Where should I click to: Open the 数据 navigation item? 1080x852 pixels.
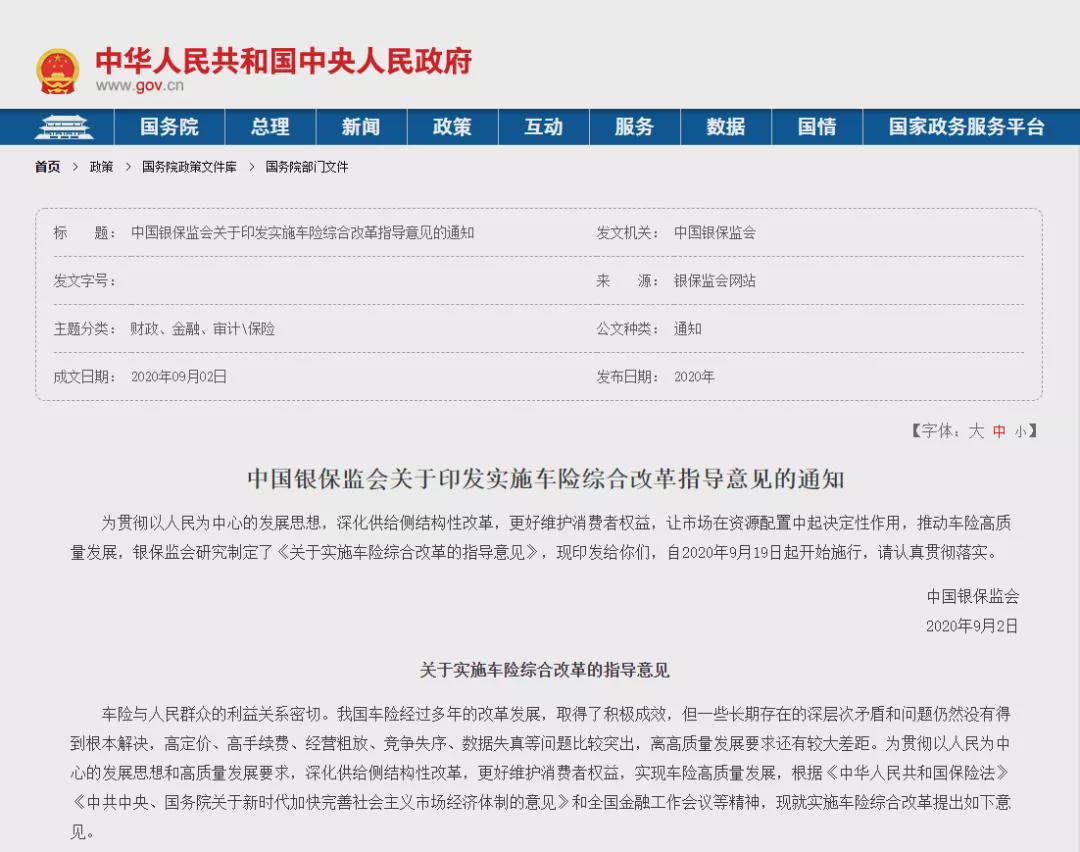pos(726,127)
